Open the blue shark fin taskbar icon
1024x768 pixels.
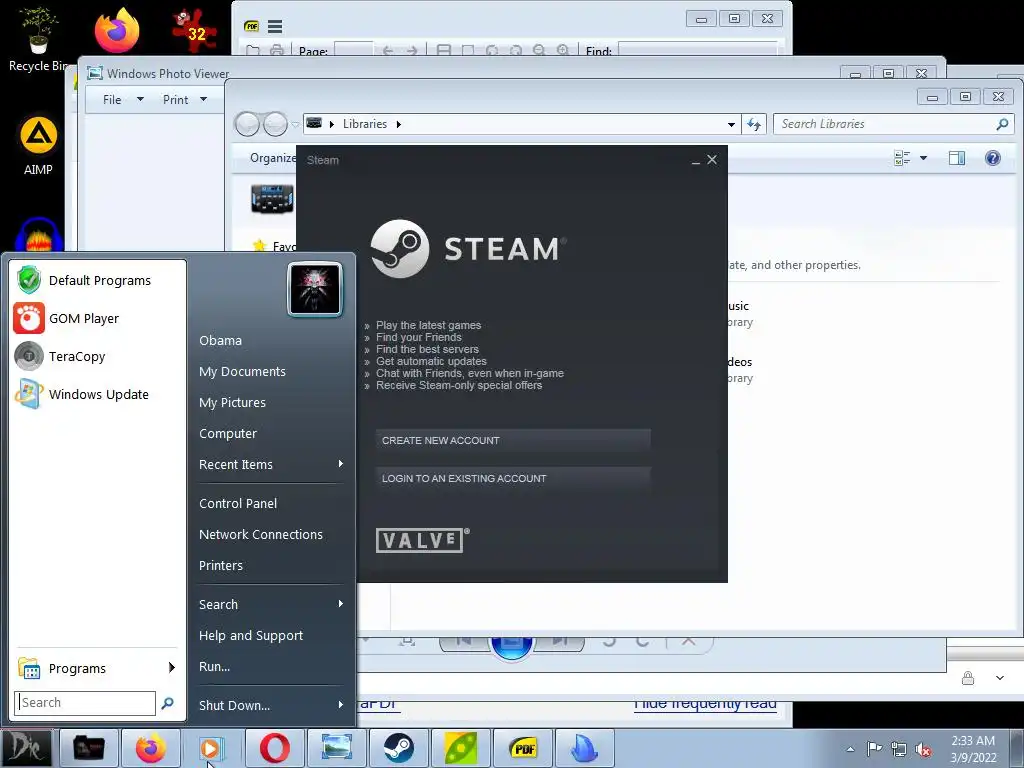(584, 748)
